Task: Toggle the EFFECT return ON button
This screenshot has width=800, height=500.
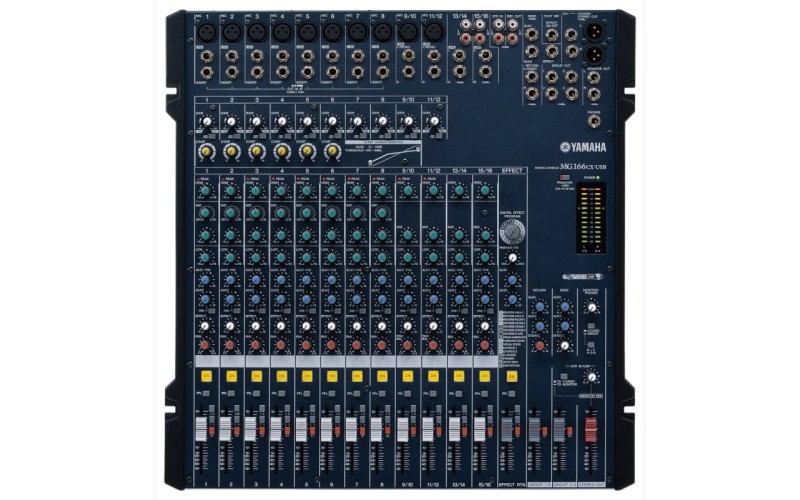Action: pyautogui.click(x=511, y=377)
